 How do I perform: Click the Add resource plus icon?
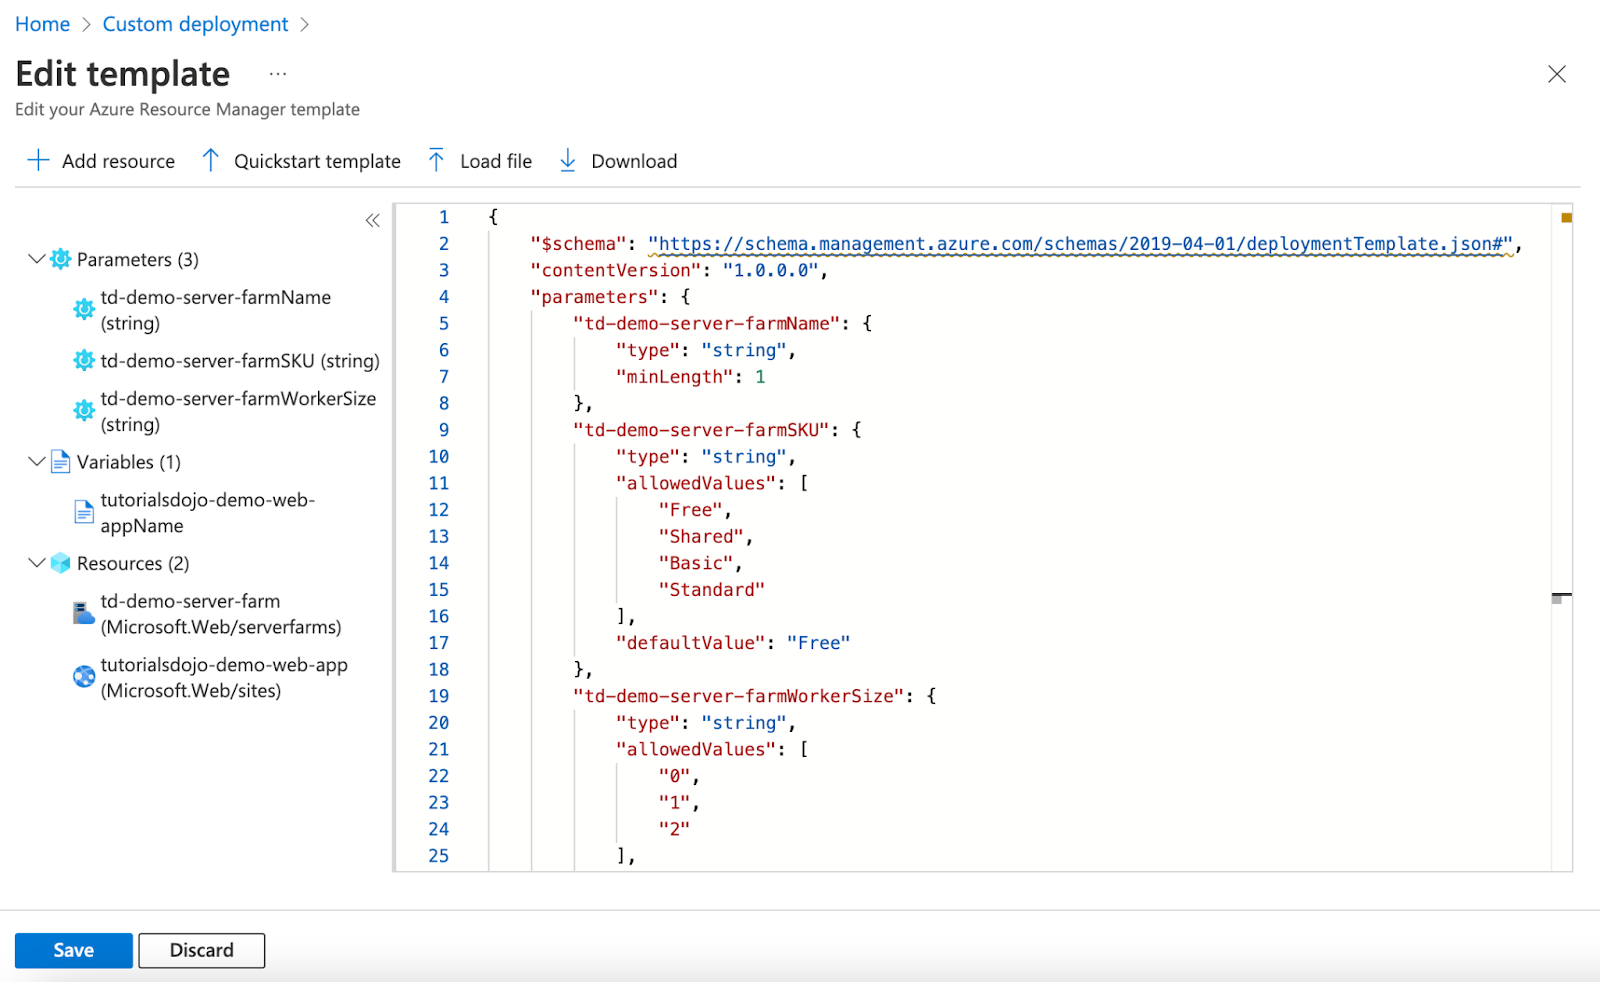coord(38,161)
